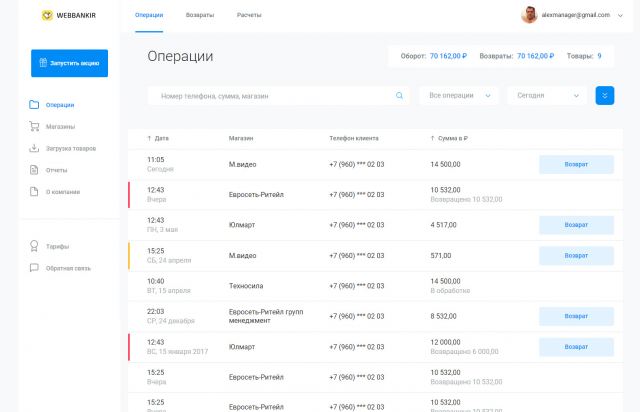This screenshot has width=640, height=412.
Task: Click Возврат for the 571,00 М.видео row
Action: (576, 256)
